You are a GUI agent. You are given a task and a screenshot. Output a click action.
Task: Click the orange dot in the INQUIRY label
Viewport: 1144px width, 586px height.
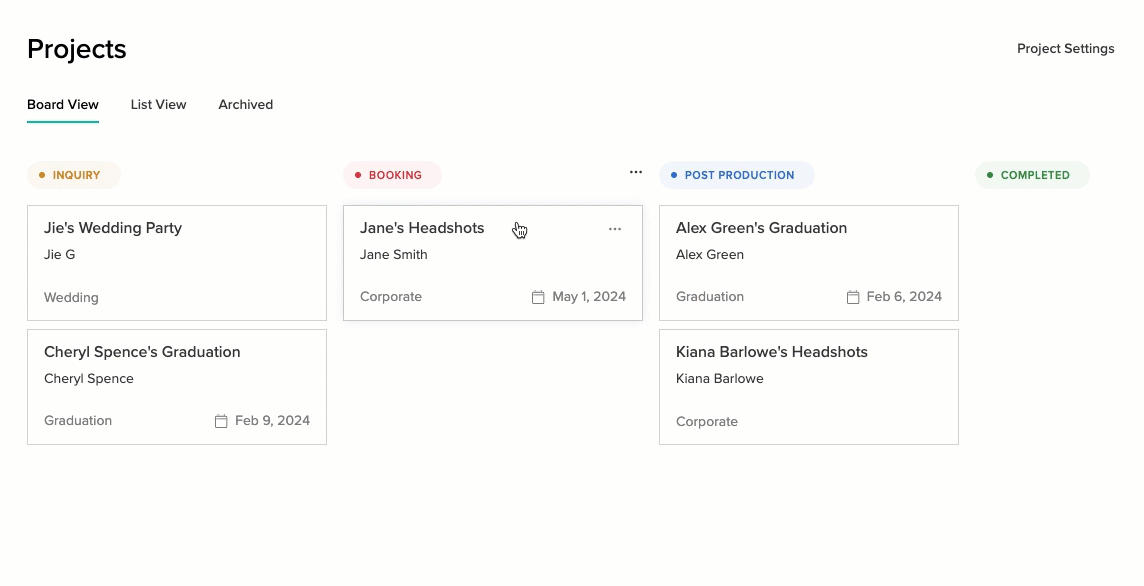click(x=41, y=174)
